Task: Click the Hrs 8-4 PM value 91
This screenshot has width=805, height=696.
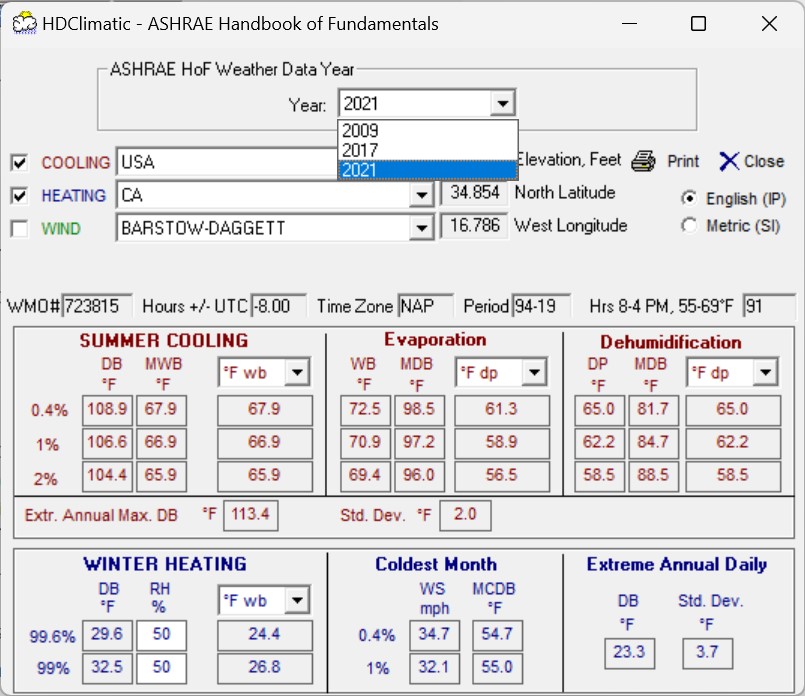Action: [x=769, y=306]
